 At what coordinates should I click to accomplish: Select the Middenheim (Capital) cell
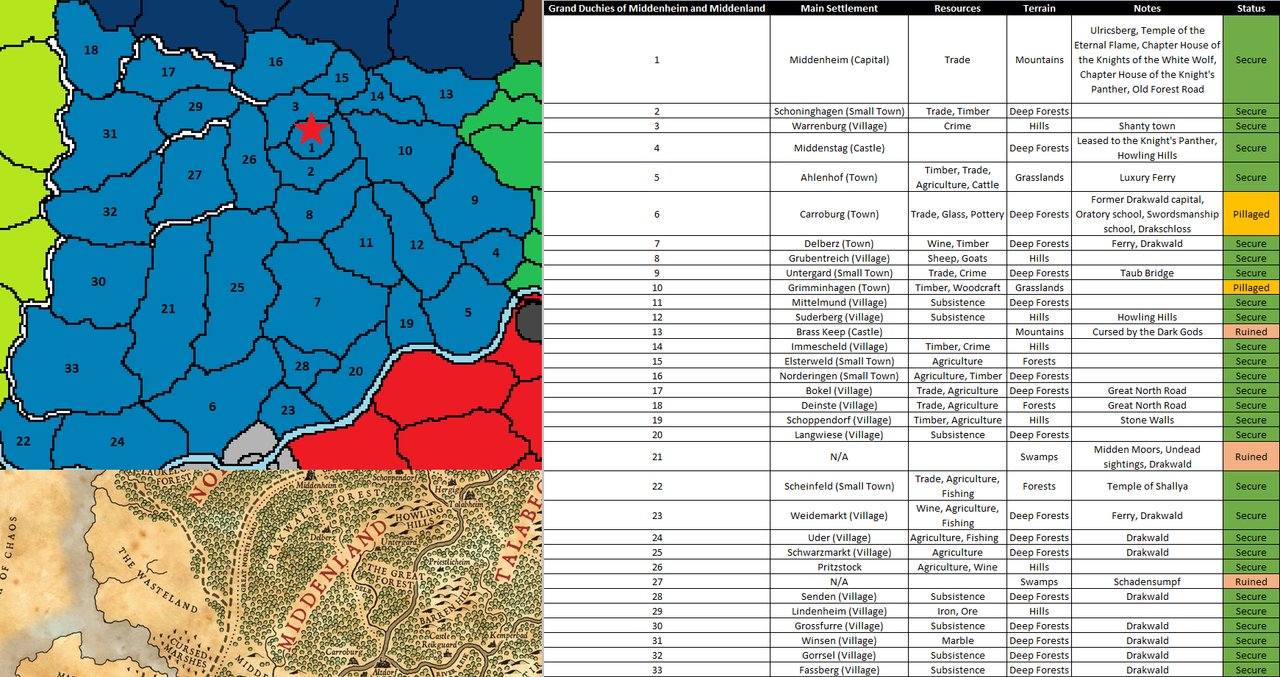coord(839,60)
